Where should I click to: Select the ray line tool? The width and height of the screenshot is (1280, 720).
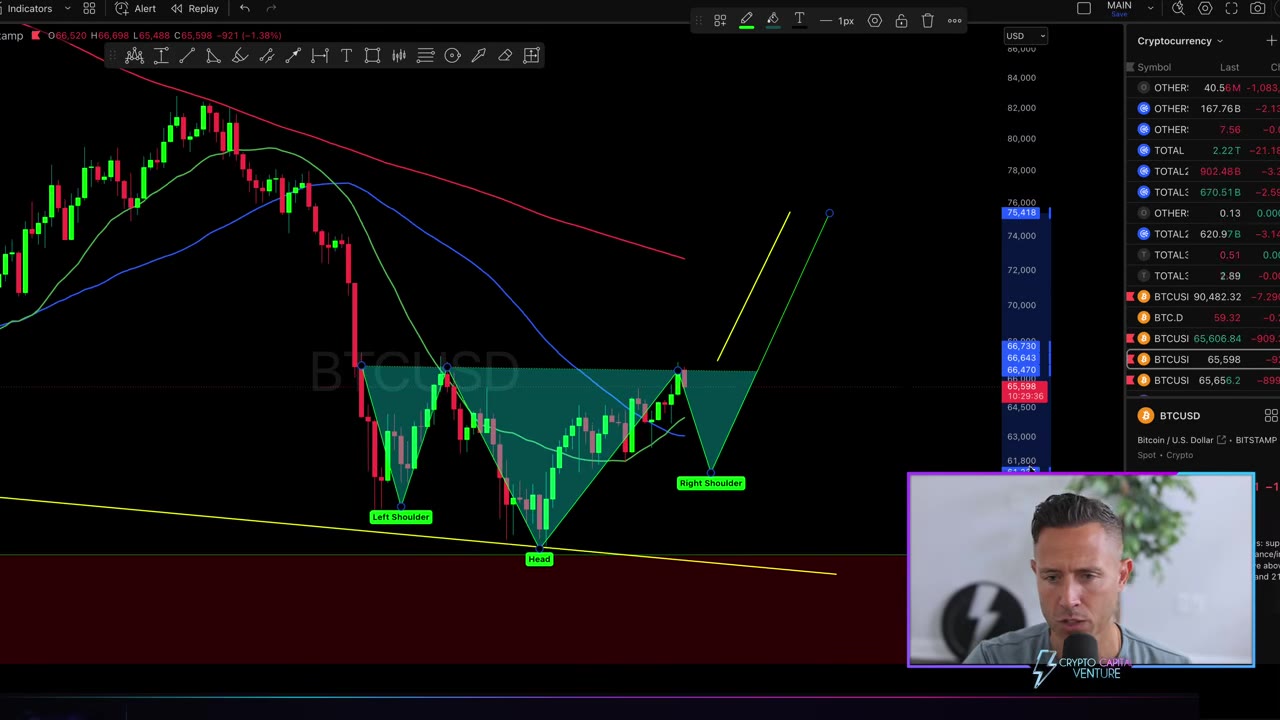point(293,56)
